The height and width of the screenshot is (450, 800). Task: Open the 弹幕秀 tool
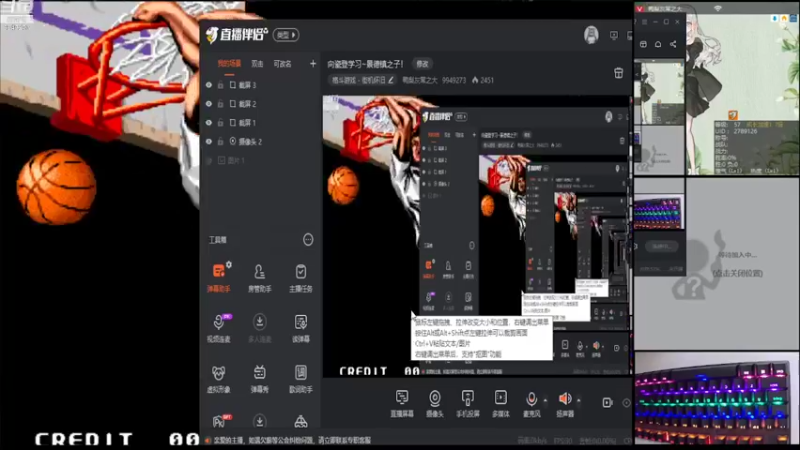(x=259, y=379)
